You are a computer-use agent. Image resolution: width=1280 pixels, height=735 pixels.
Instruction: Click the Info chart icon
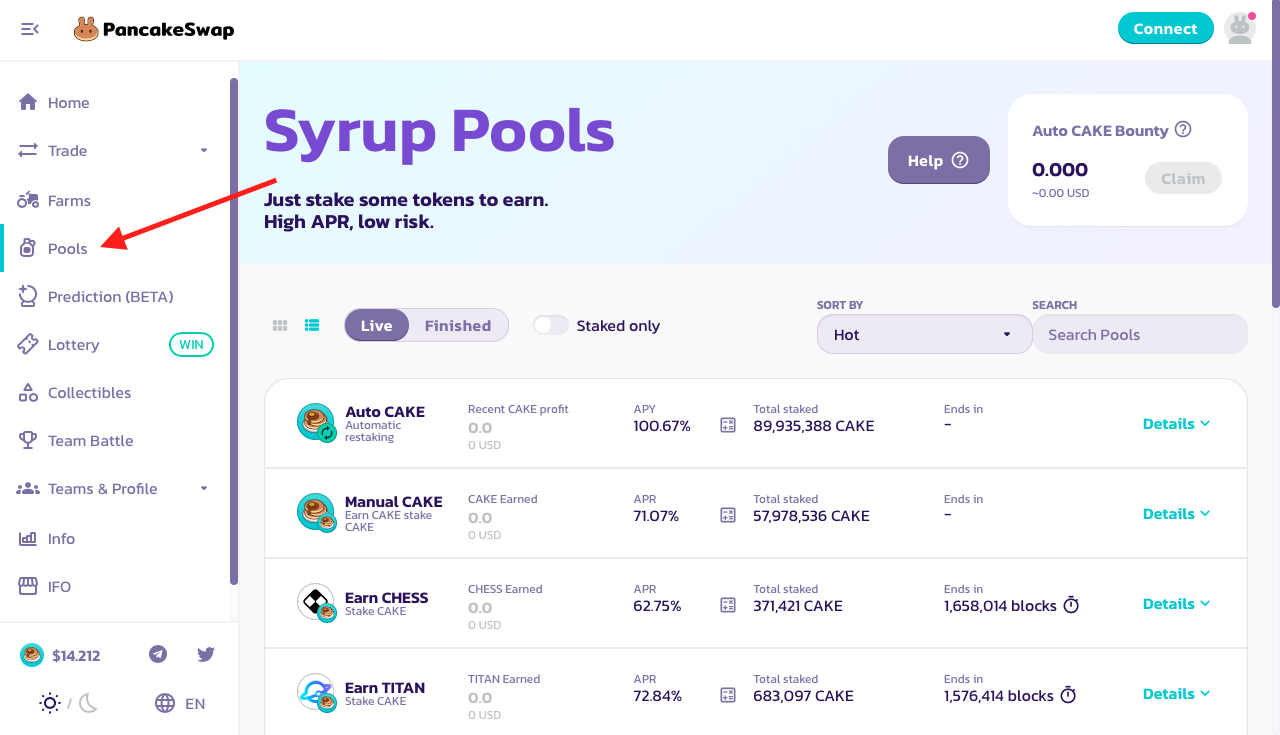[28, 538]
